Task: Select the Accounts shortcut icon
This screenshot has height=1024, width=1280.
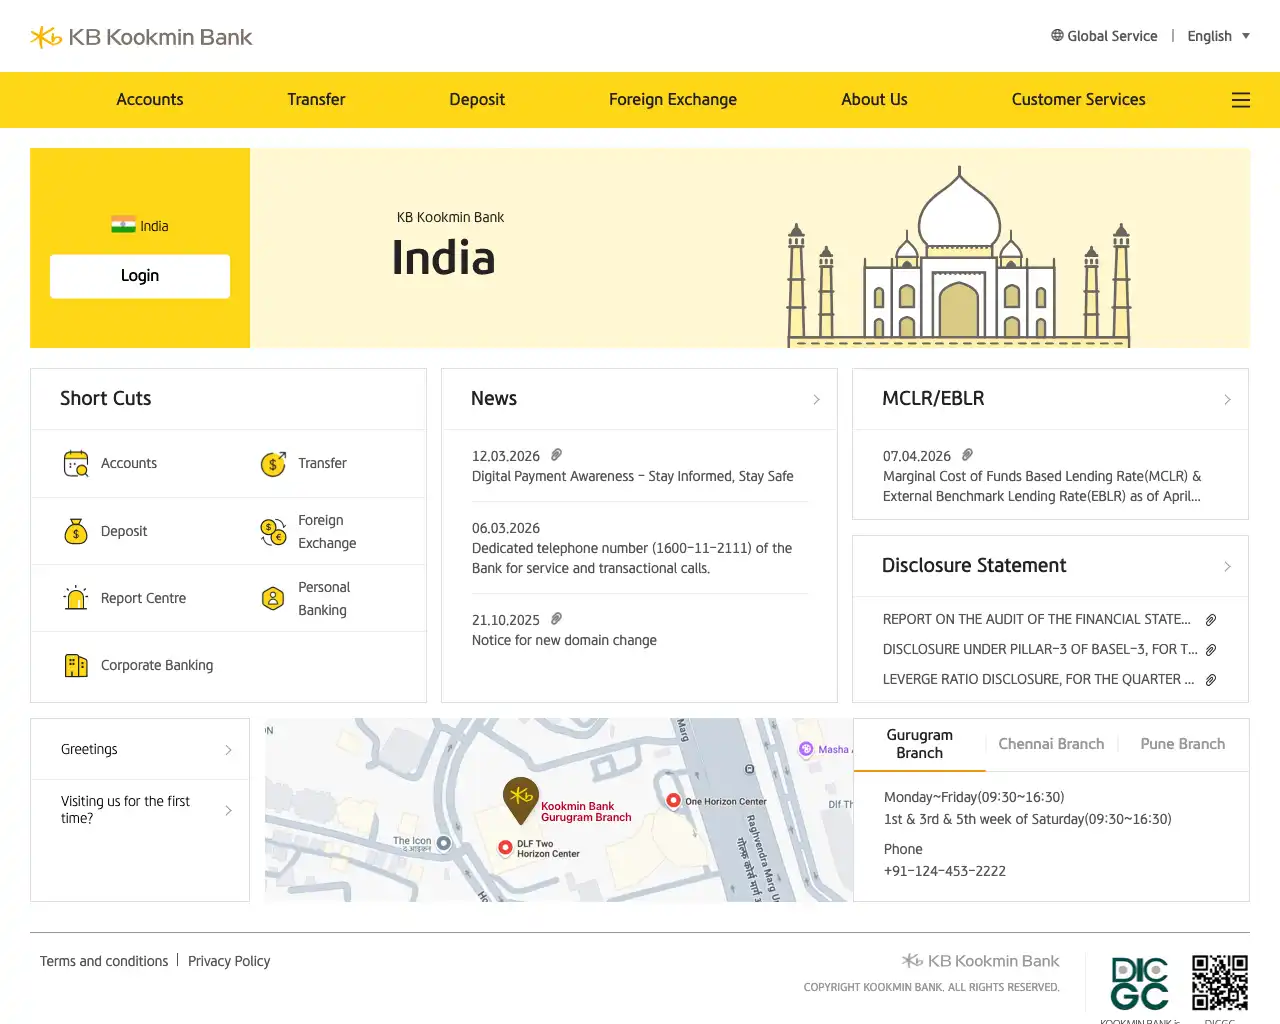Action: coord(76,463)
